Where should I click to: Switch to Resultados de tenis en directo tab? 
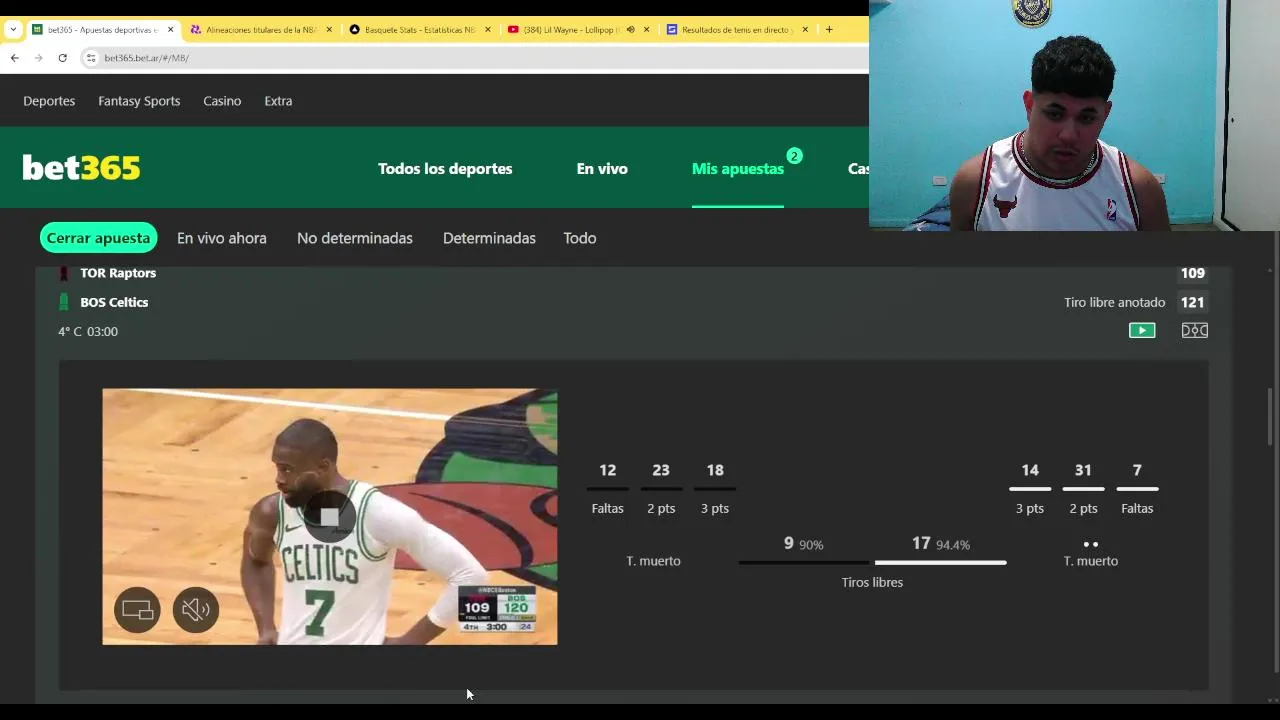click(x=737, y=29)
